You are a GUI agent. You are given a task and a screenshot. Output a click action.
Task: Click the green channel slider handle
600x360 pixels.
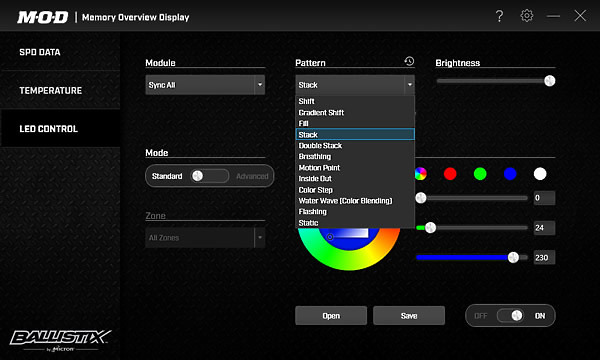pos(430,228)
